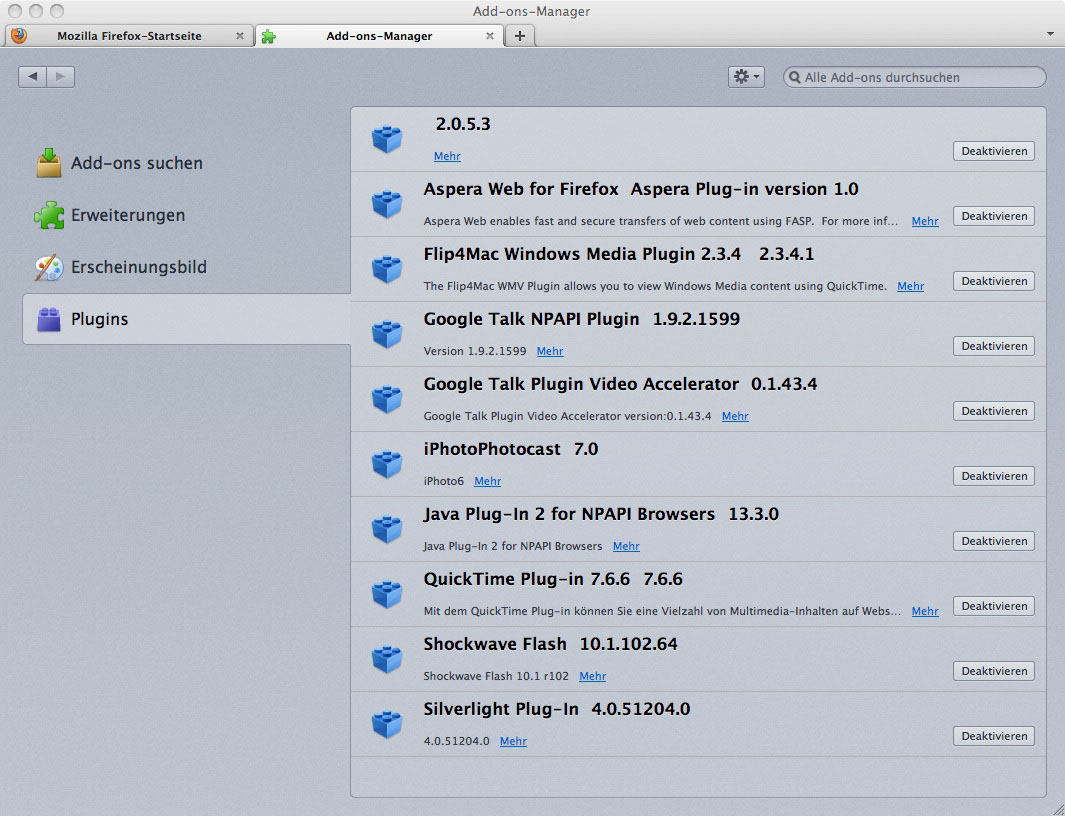Click the Shockwave Flash plugin icon
Screen dimensions: 1065x816
tap(387, 658)
